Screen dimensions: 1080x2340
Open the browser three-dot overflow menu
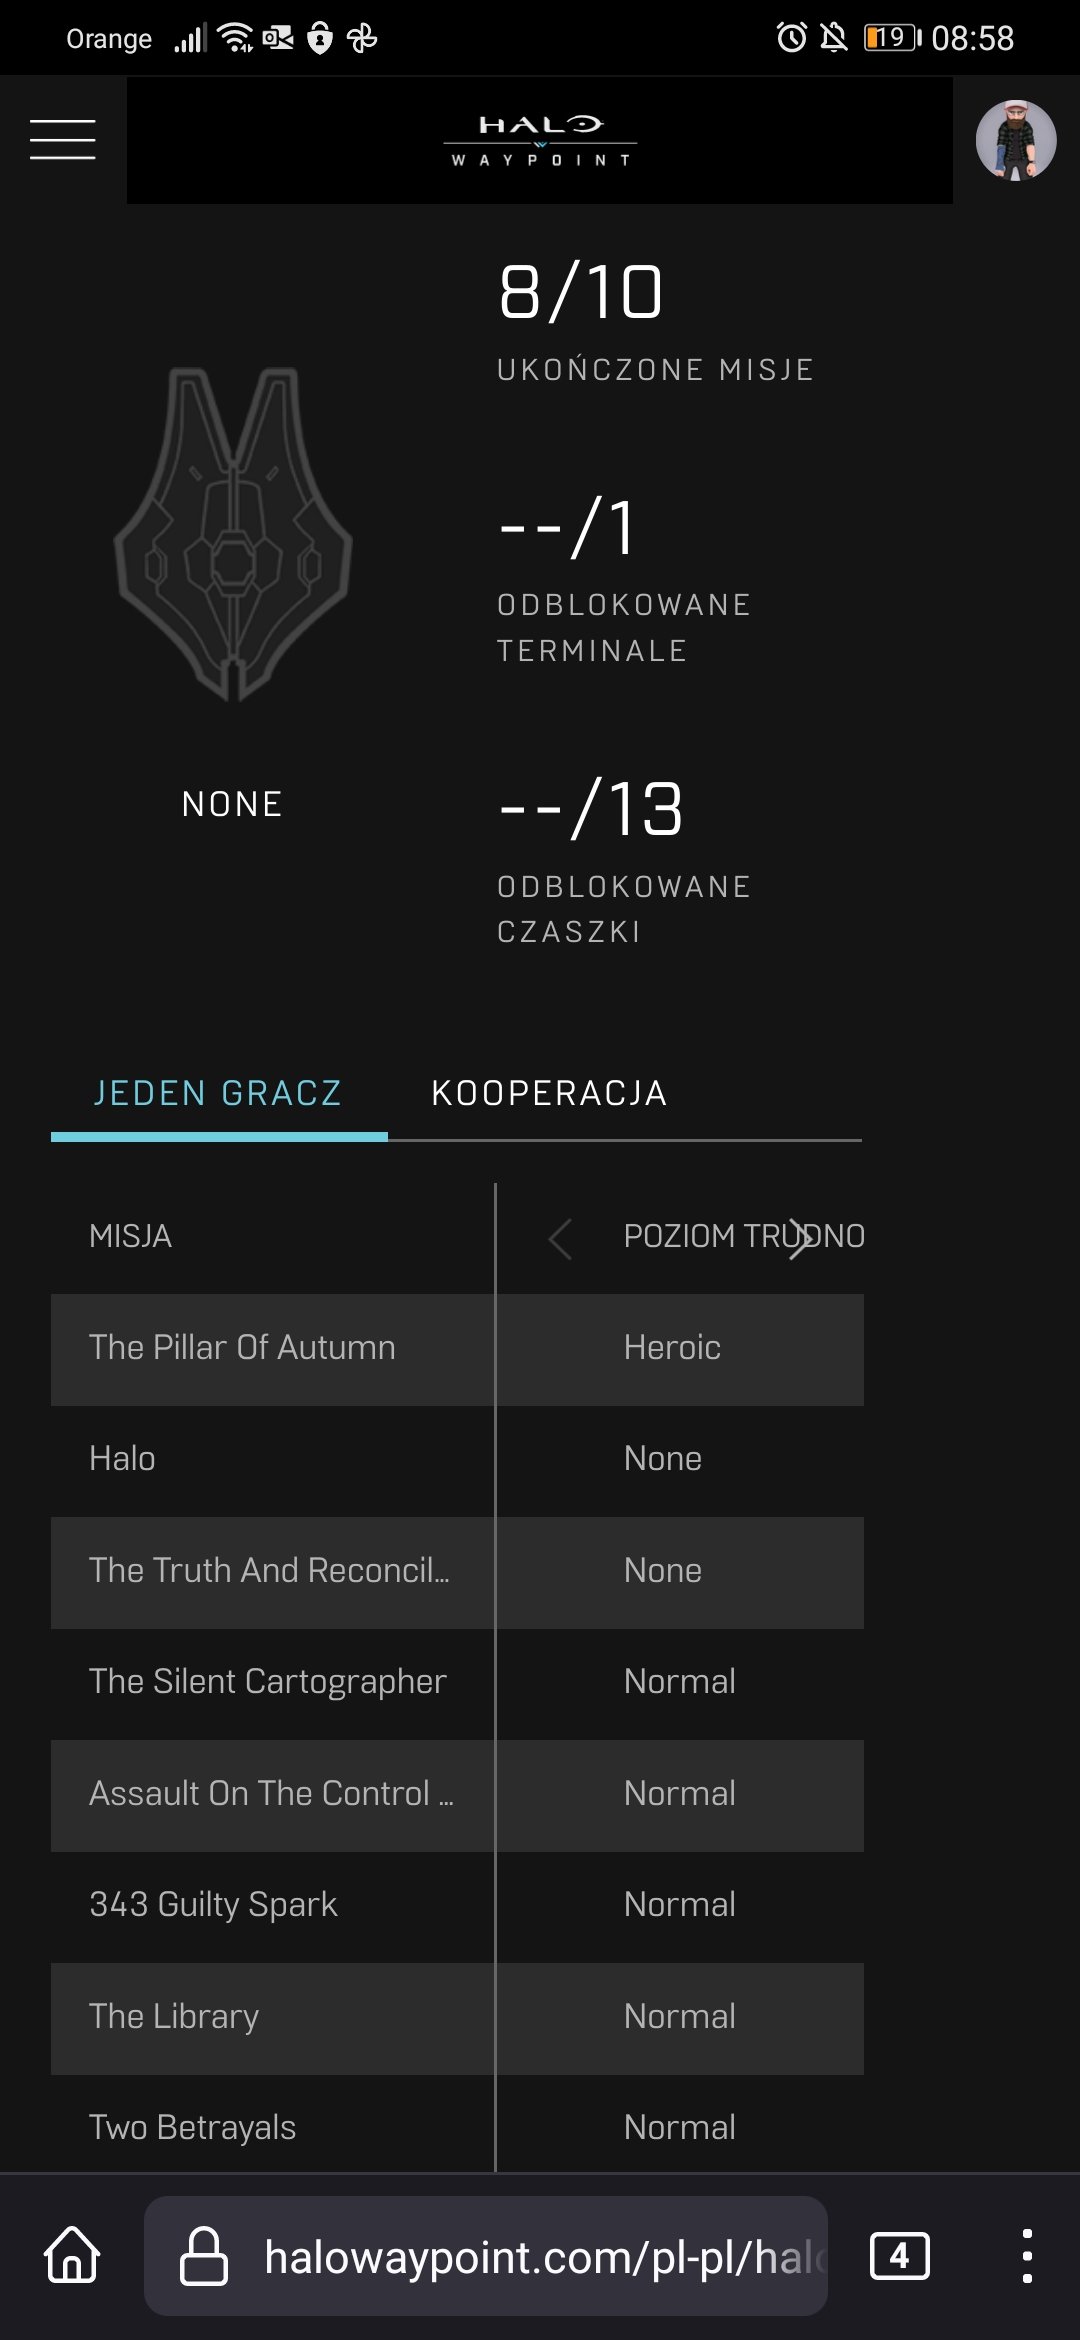[1026, 2255]
